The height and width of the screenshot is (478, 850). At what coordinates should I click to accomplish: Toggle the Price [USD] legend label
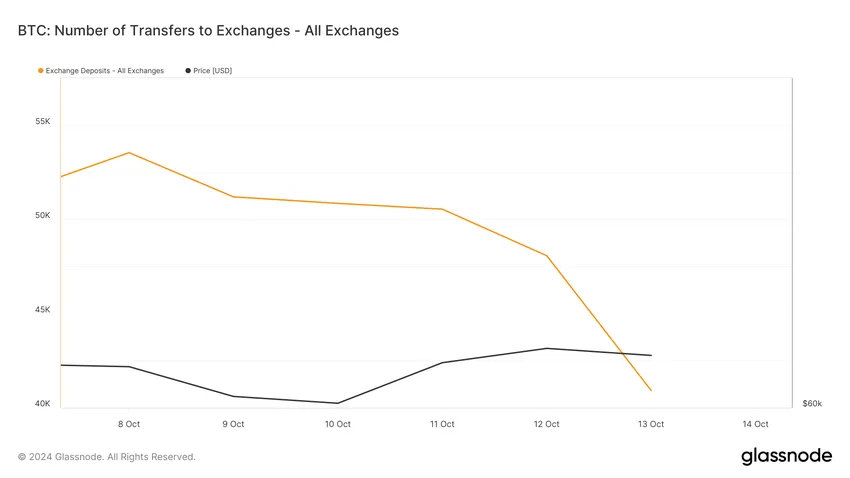coord(213,71)
